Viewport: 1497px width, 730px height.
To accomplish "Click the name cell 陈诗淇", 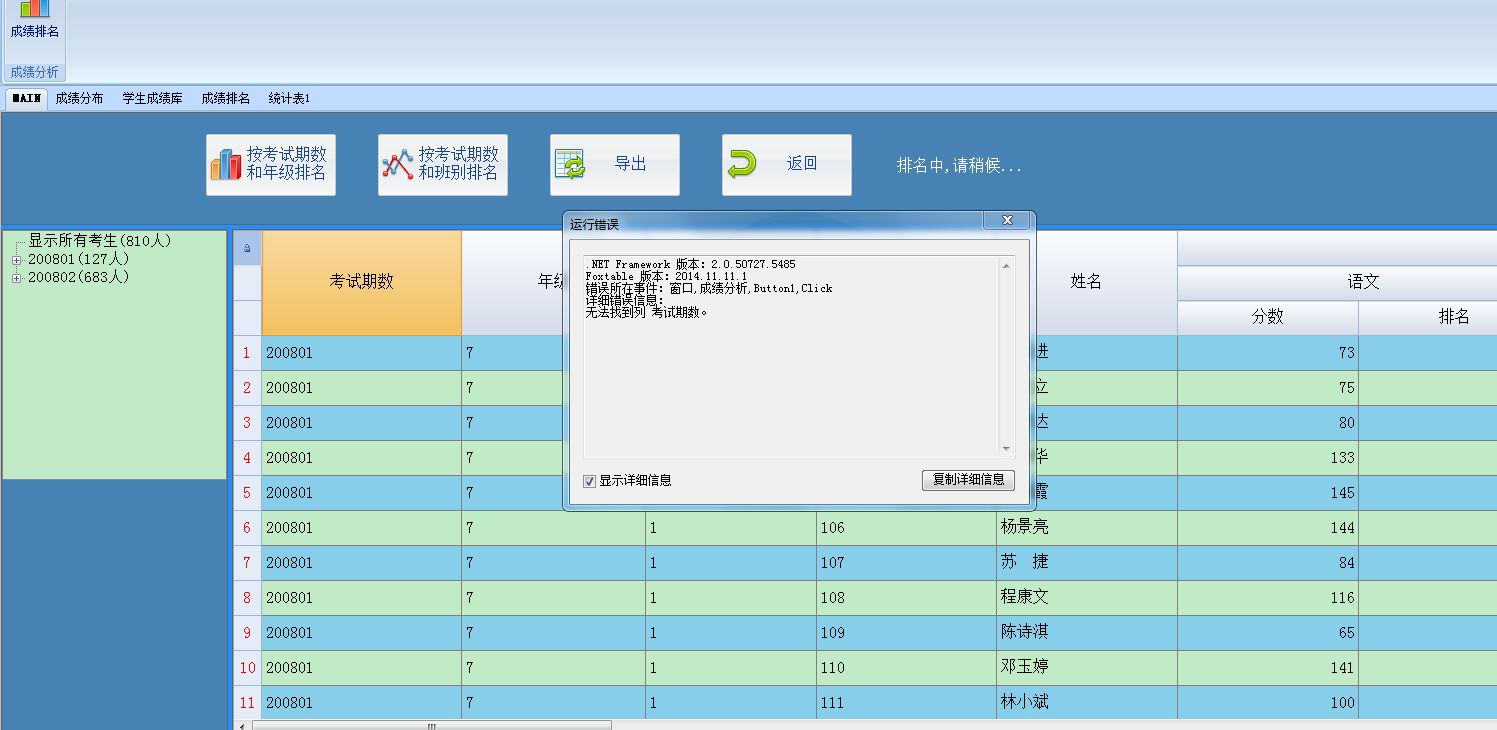I will 1086,633.
